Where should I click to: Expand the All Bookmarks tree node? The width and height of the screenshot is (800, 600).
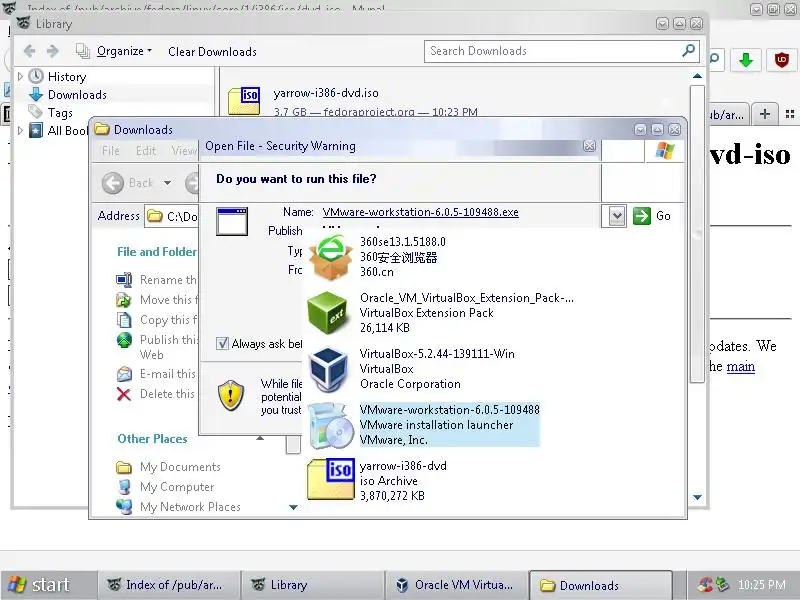pos(20,131)
